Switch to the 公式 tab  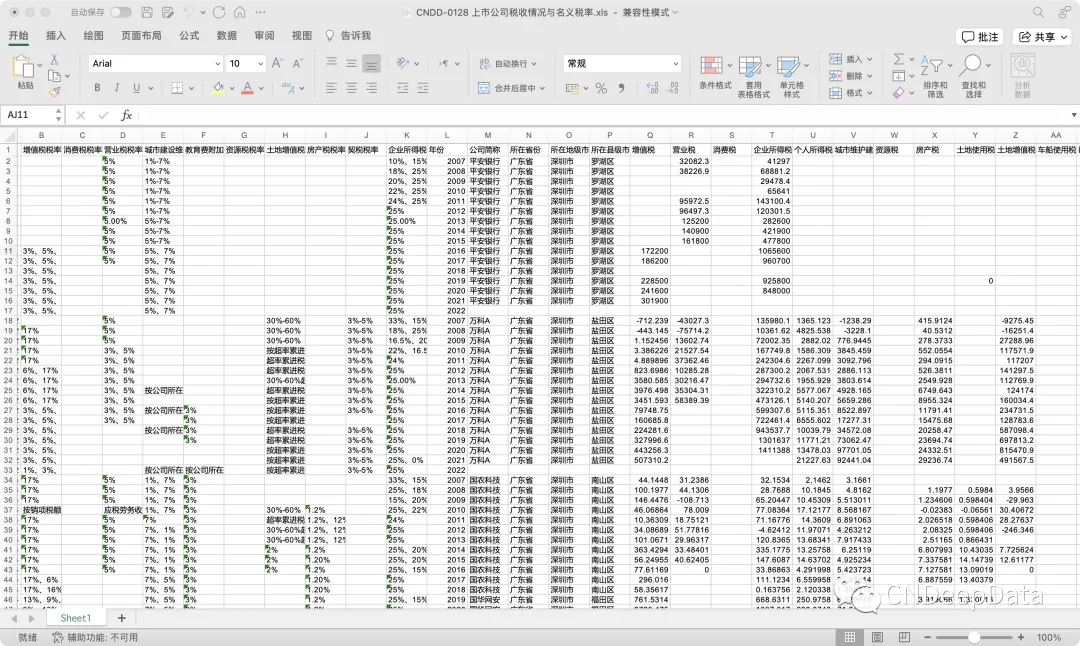click(189, 36)
